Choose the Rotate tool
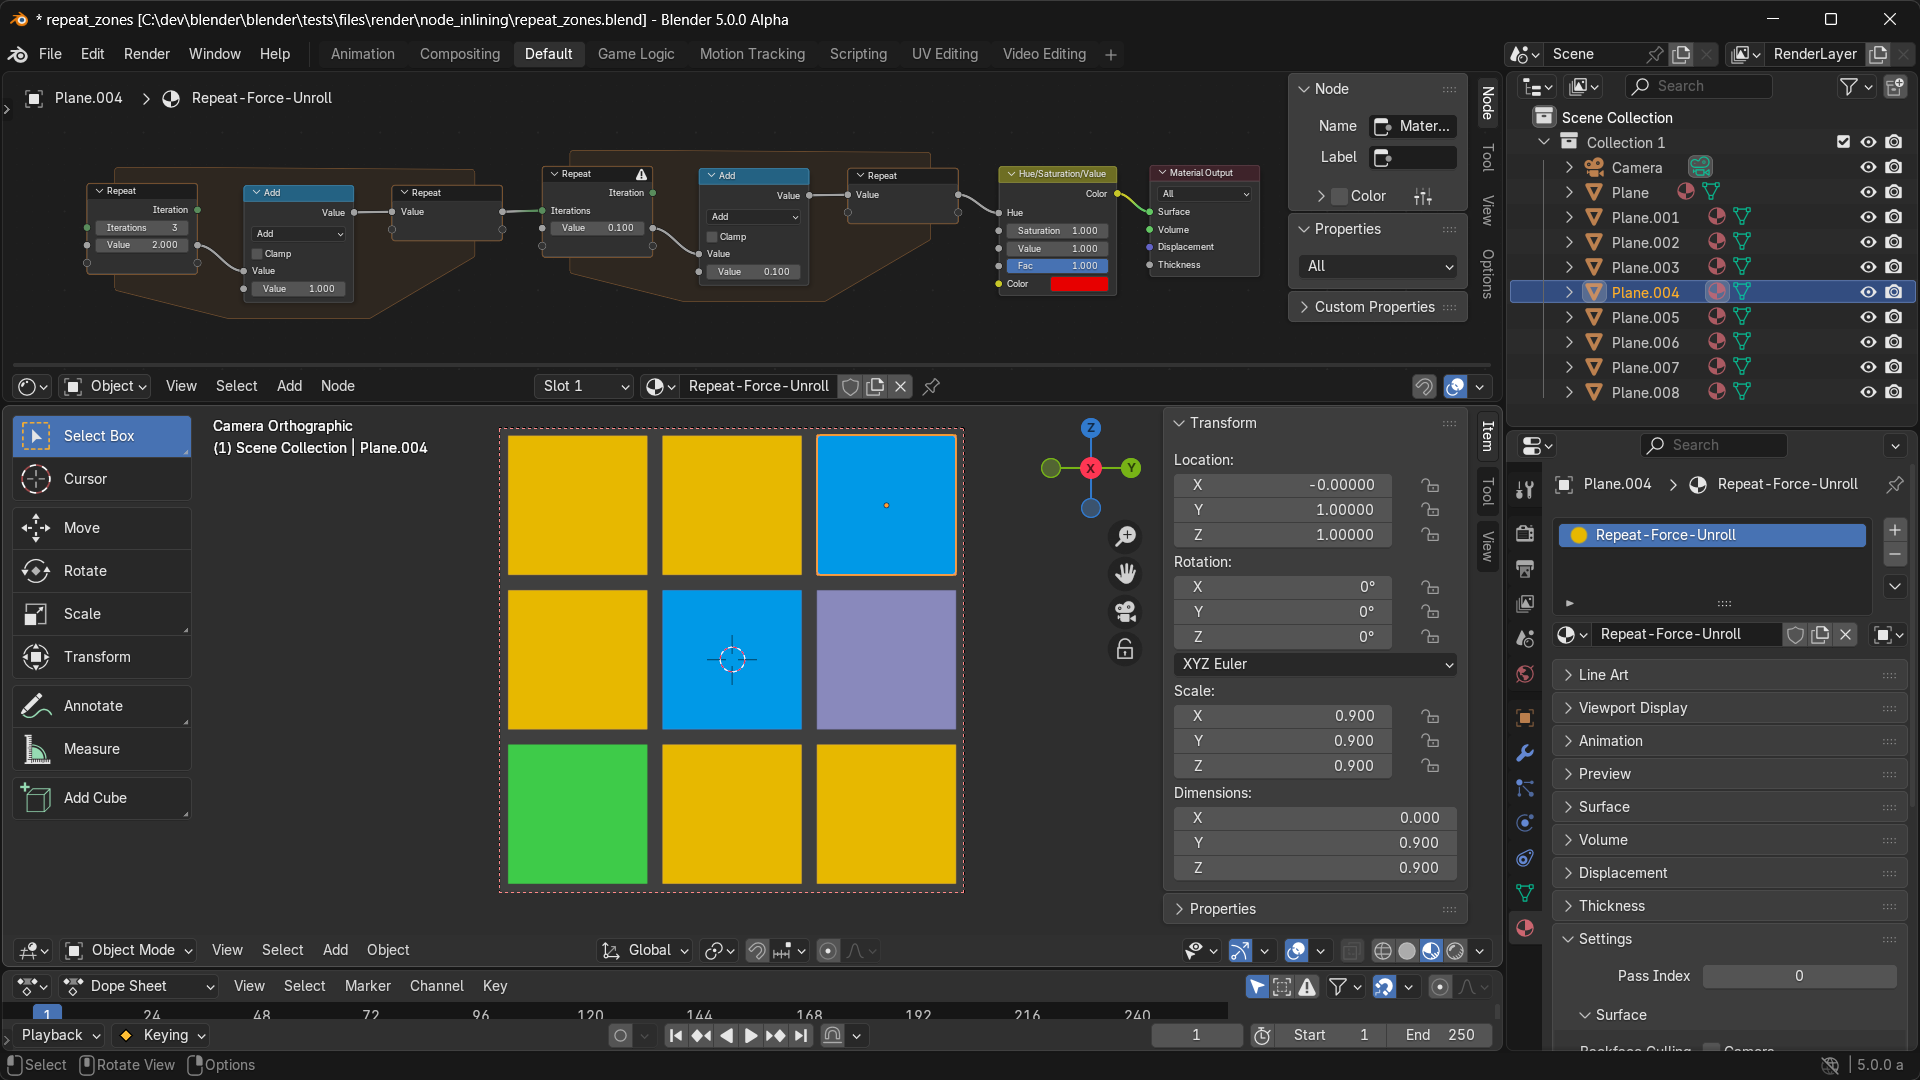 click(x=102, y=571)
